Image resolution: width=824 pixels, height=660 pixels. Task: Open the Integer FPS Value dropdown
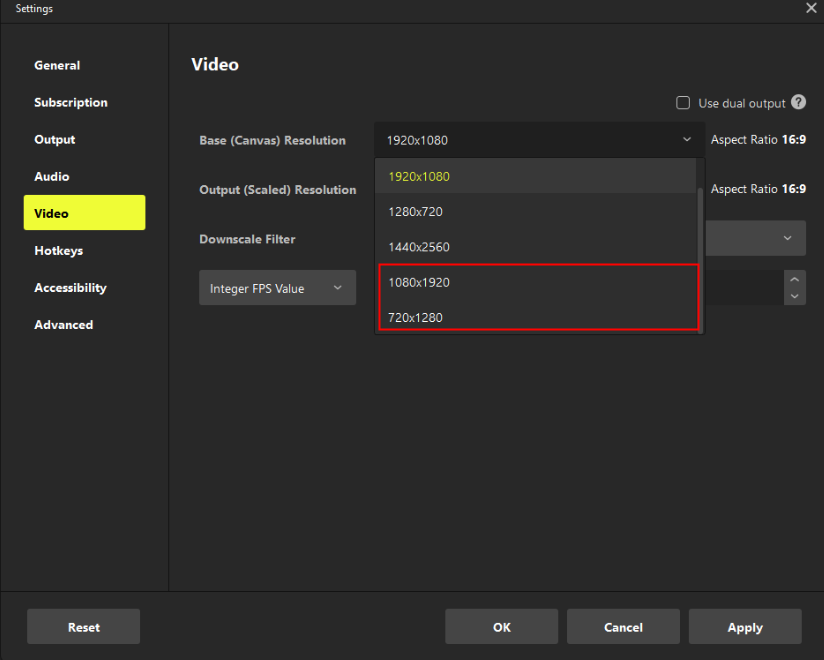277,288
